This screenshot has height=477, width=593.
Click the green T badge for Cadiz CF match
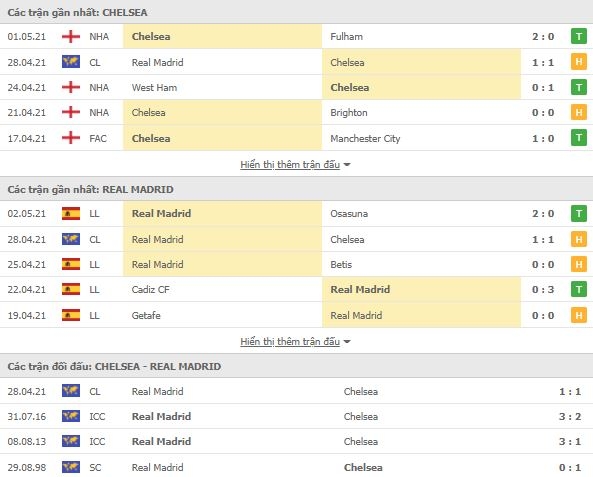579,289
